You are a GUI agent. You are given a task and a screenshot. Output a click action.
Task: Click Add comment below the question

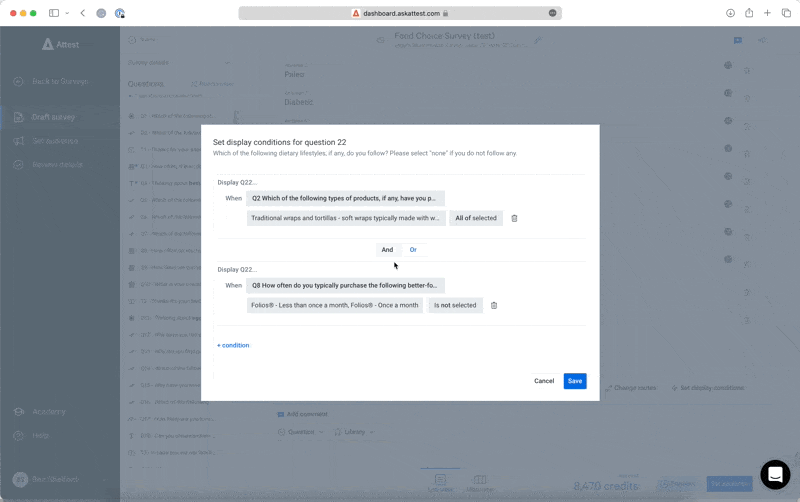tap(302, 414)
